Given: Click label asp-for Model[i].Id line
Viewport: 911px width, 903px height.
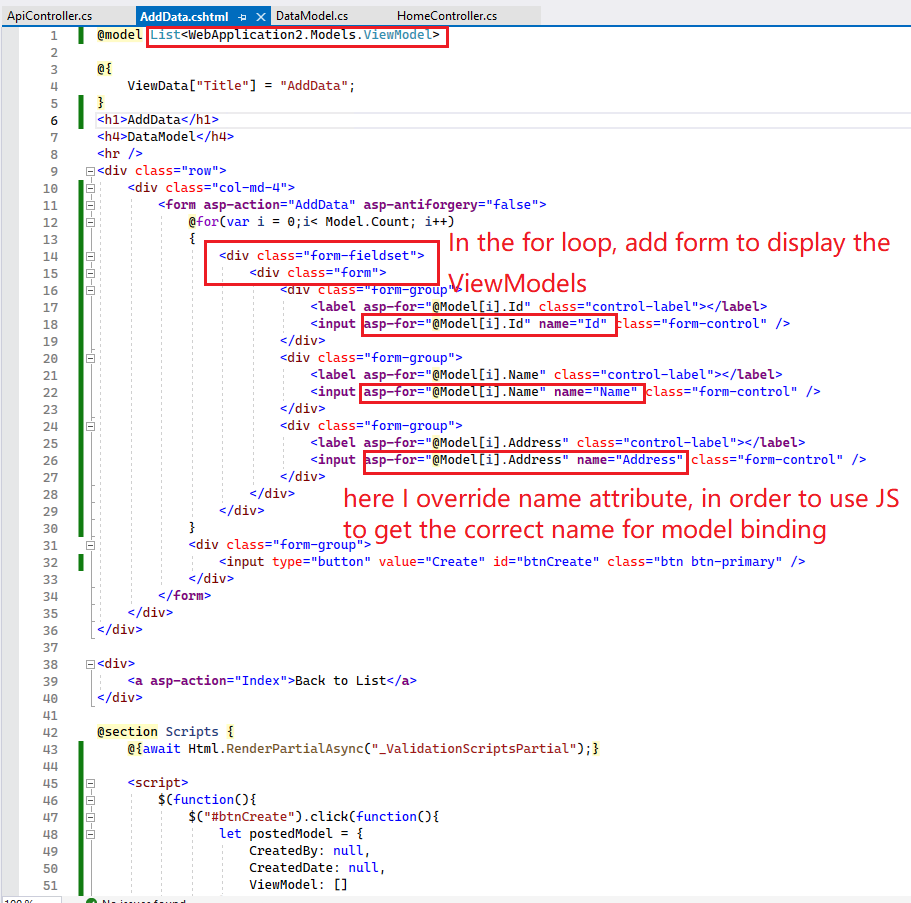Looking at the screenshot, I should [539, 306].
